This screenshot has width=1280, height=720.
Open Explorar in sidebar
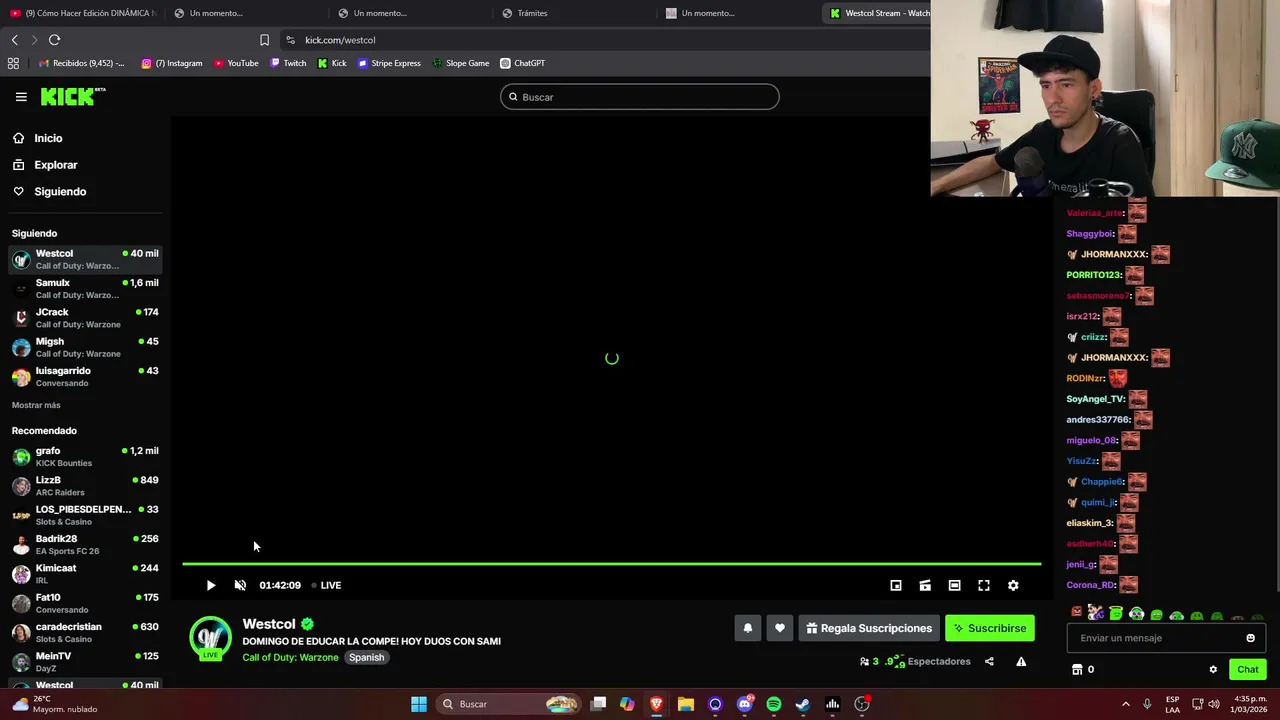tap(55, 165)
